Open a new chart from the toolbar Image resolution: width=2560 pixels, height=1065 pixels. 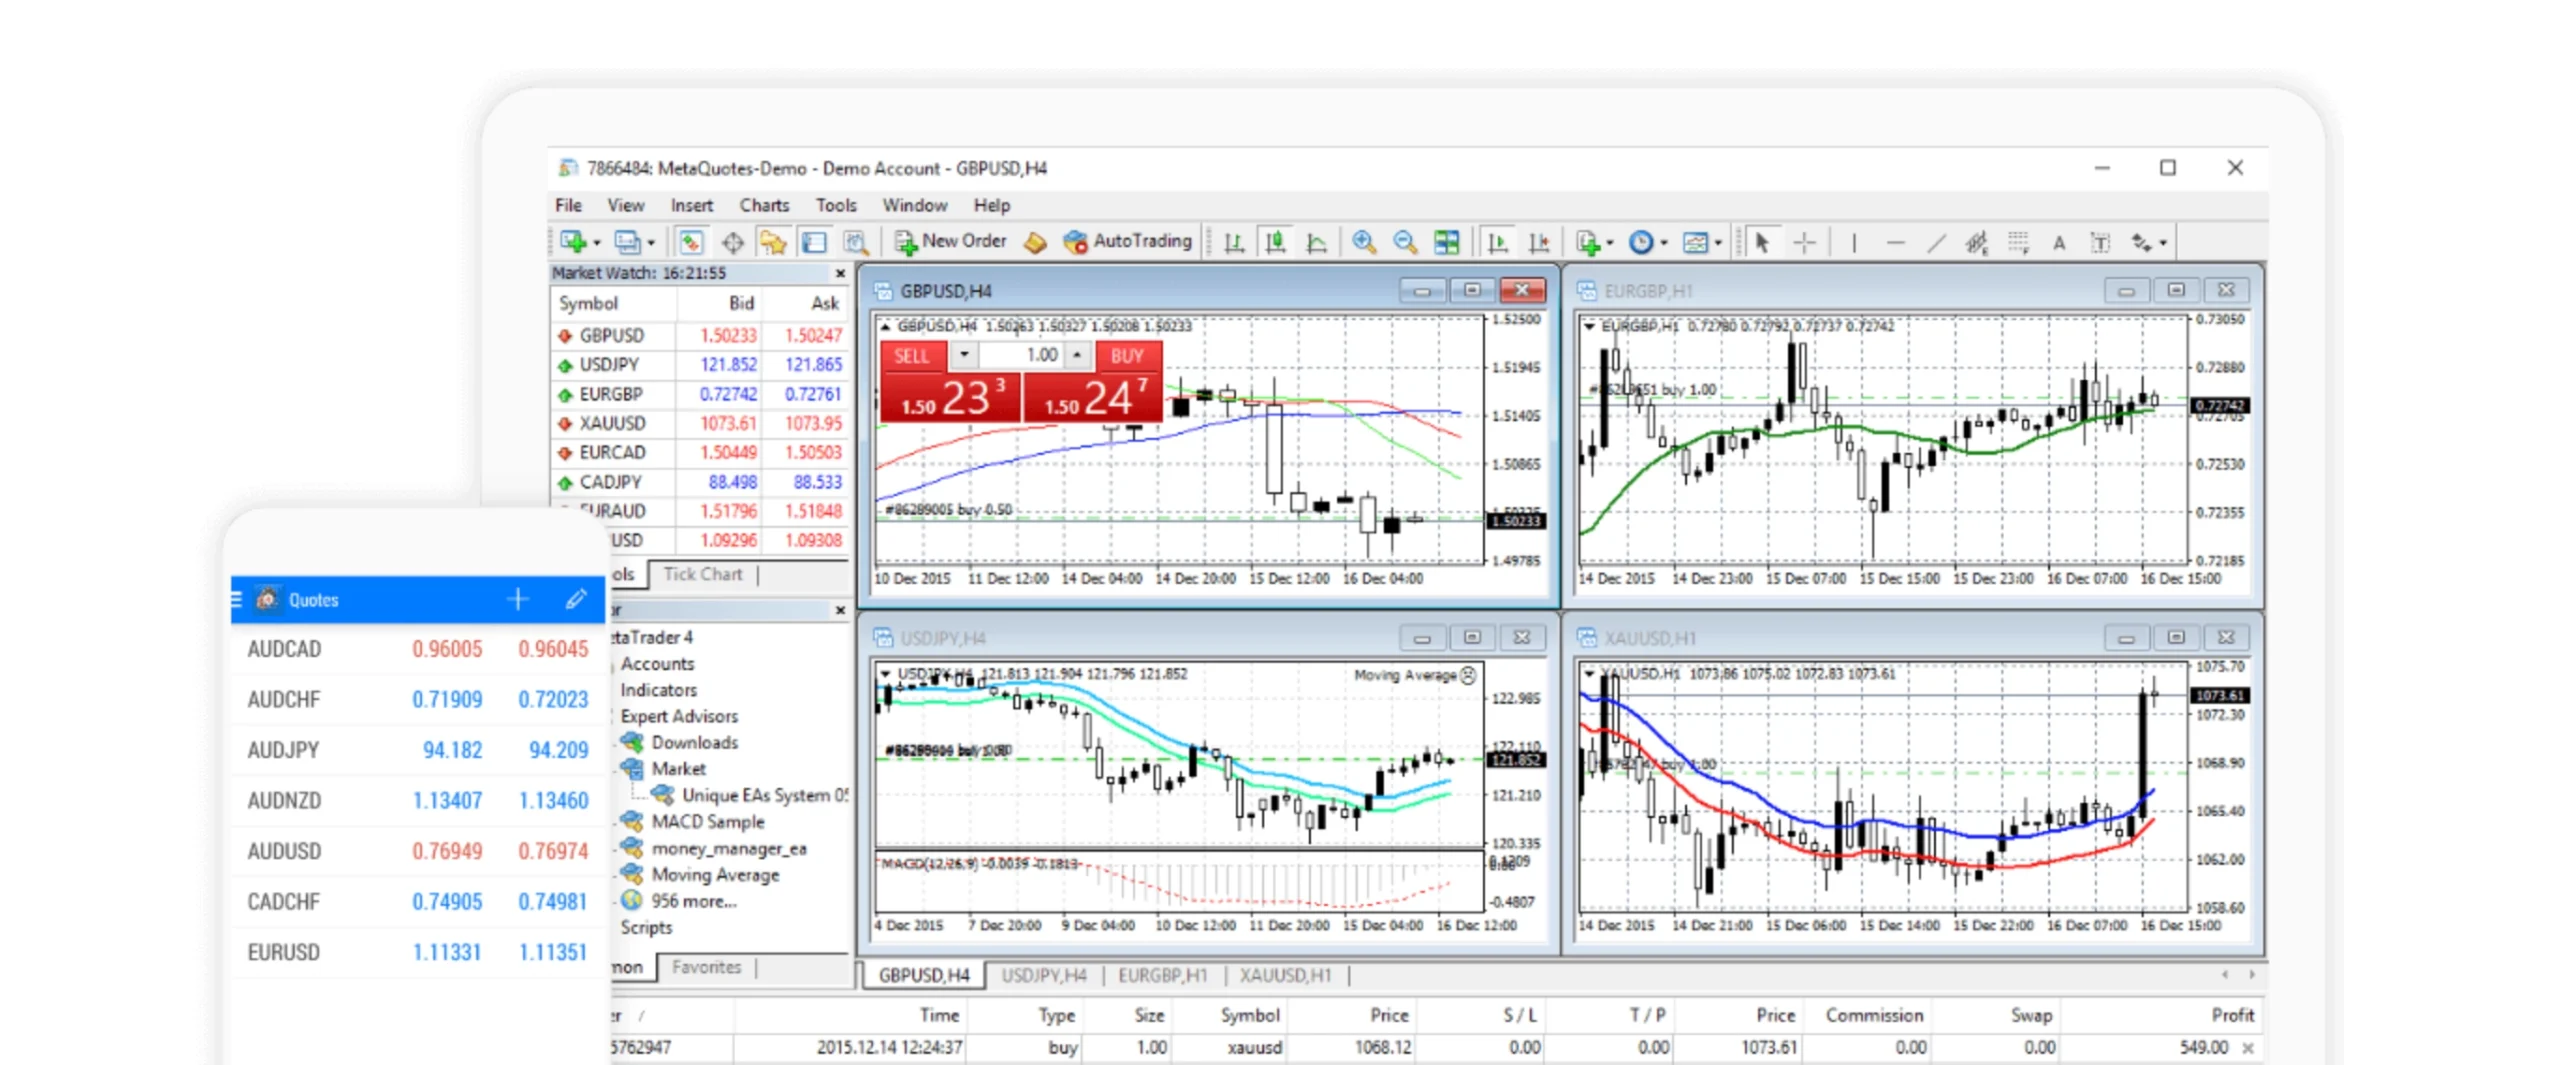click(572, 242)
